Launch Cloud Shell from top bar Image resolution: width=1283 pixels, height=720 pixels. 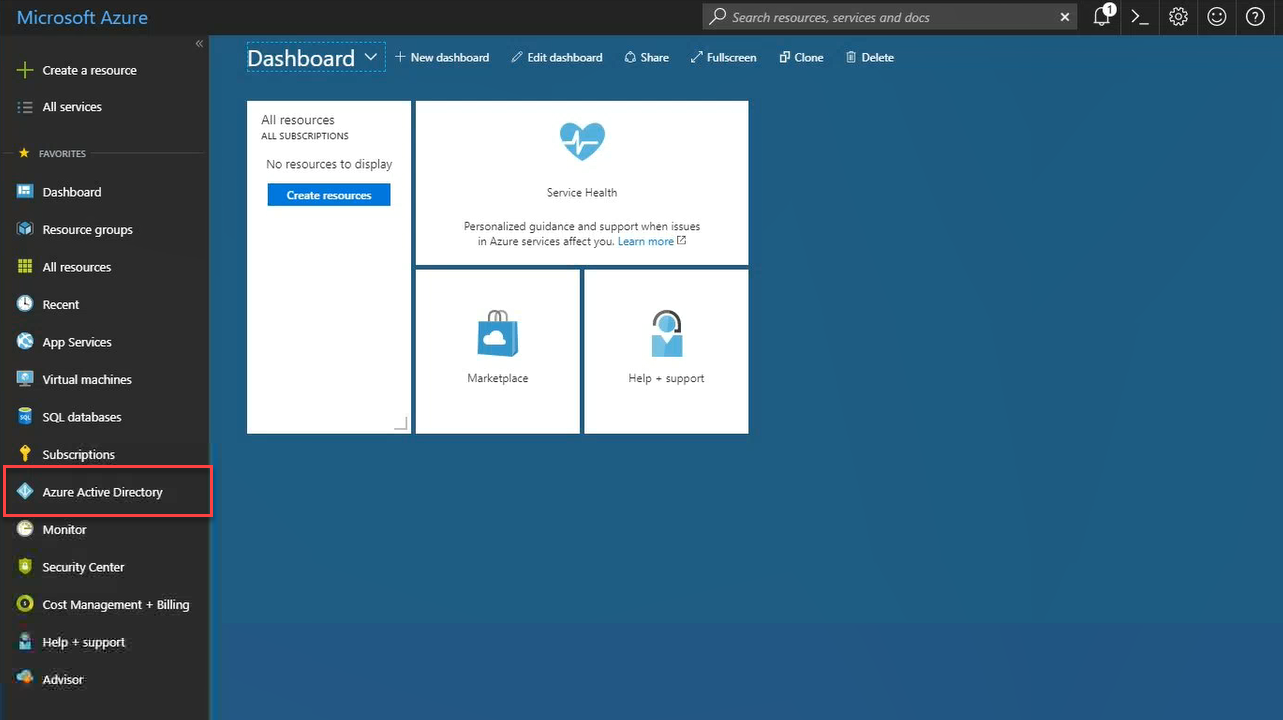[x=1139, y=17]
